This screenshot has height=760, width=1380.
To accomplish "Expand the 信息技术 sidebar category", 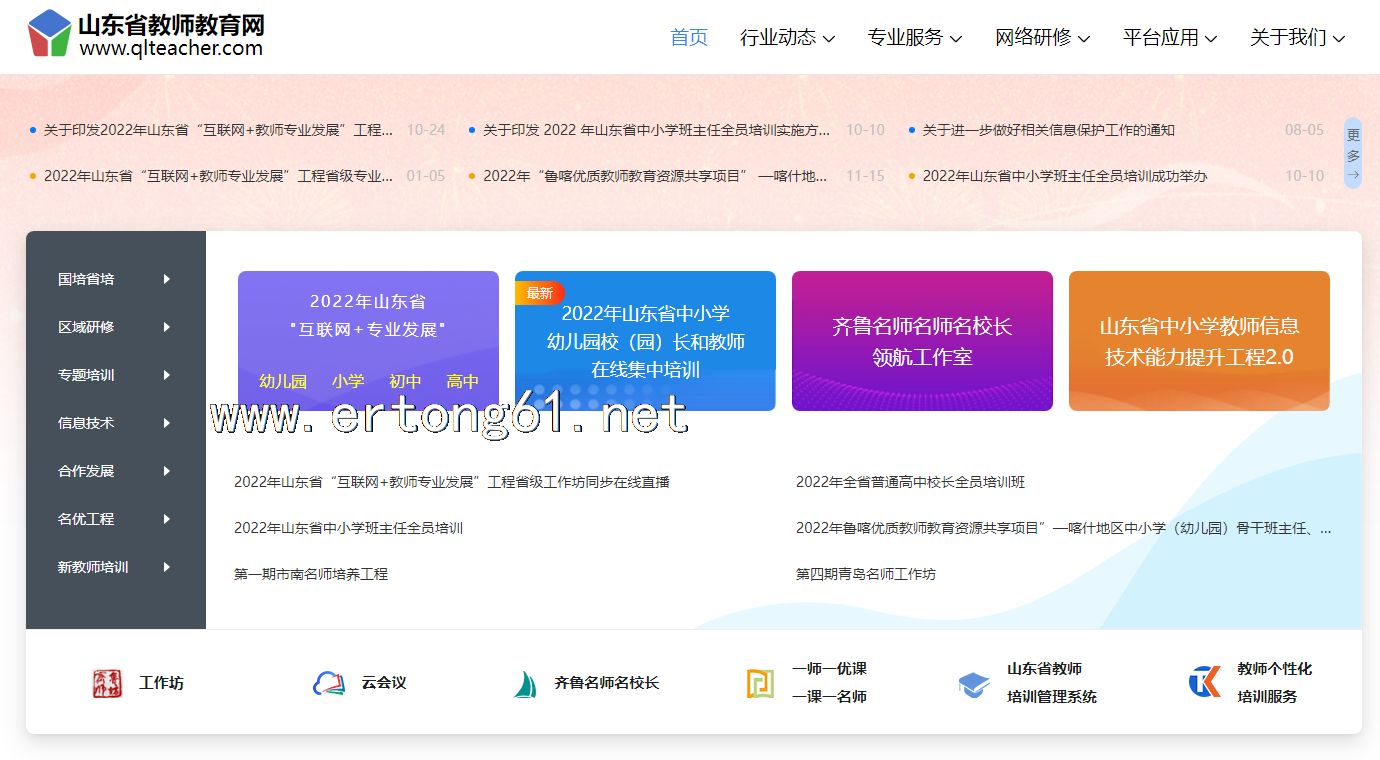I will point(115,423).
